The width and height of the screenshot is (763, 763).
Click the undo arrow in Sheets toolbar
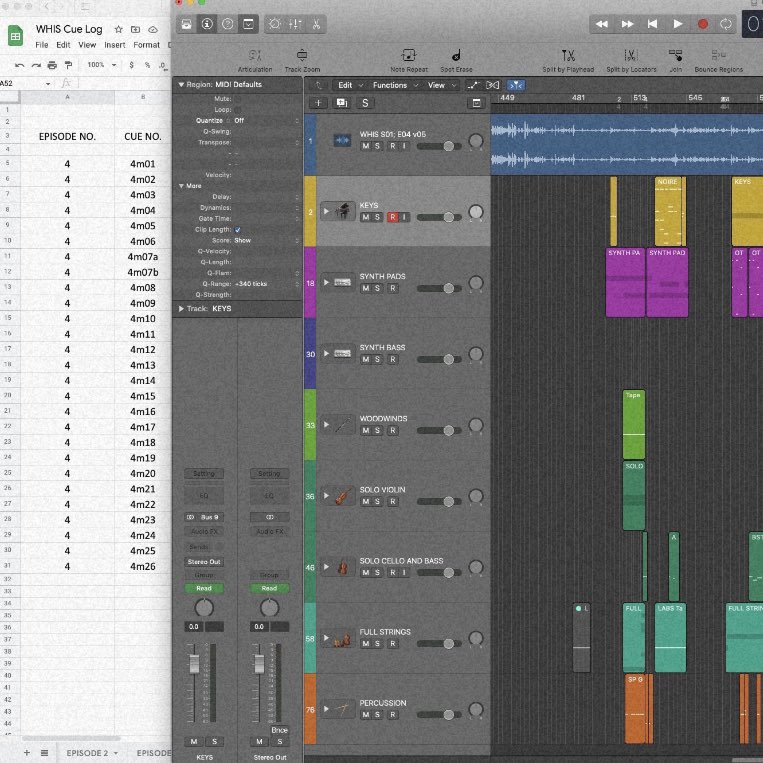(19, 65)
